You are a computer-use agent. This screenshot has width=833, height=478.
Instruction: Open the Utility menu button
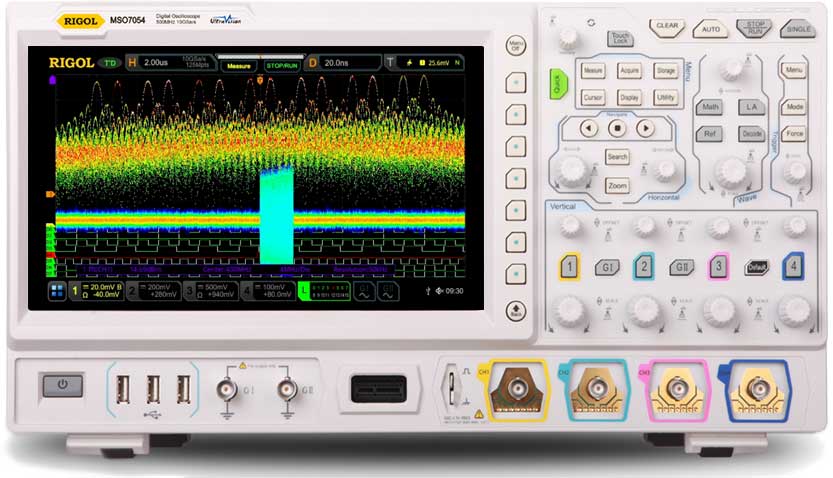(x=665, y=98)
